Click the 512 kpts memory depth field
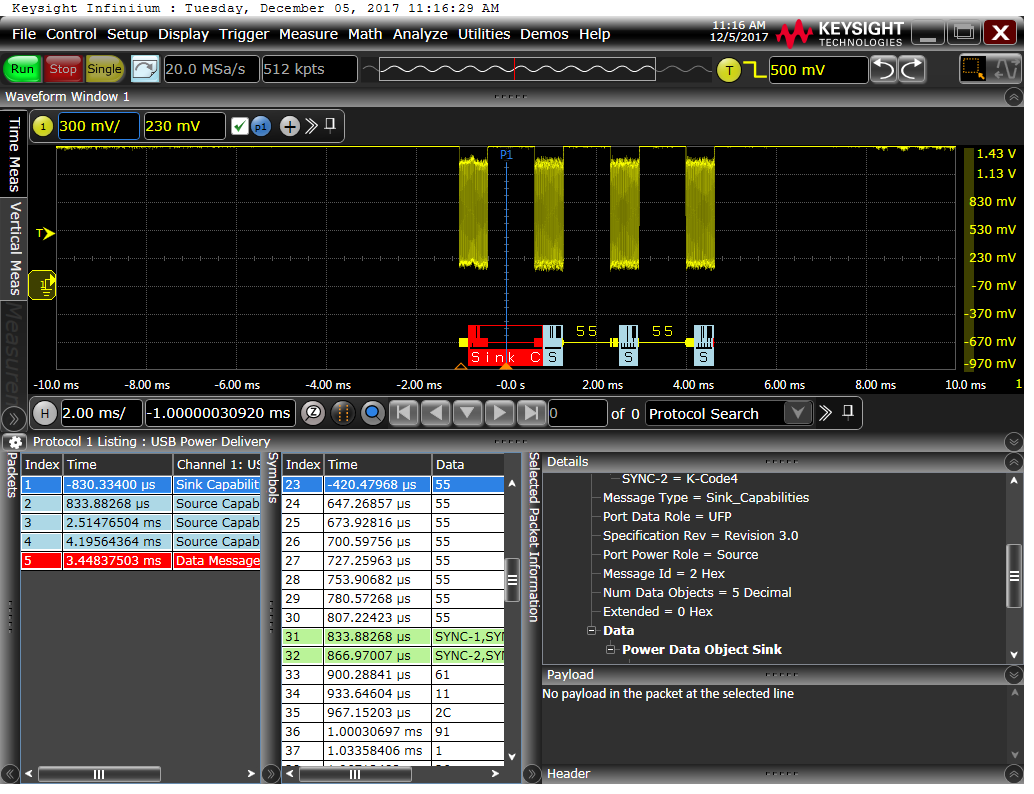1034x794 pixels. click(x=309, y=69)
